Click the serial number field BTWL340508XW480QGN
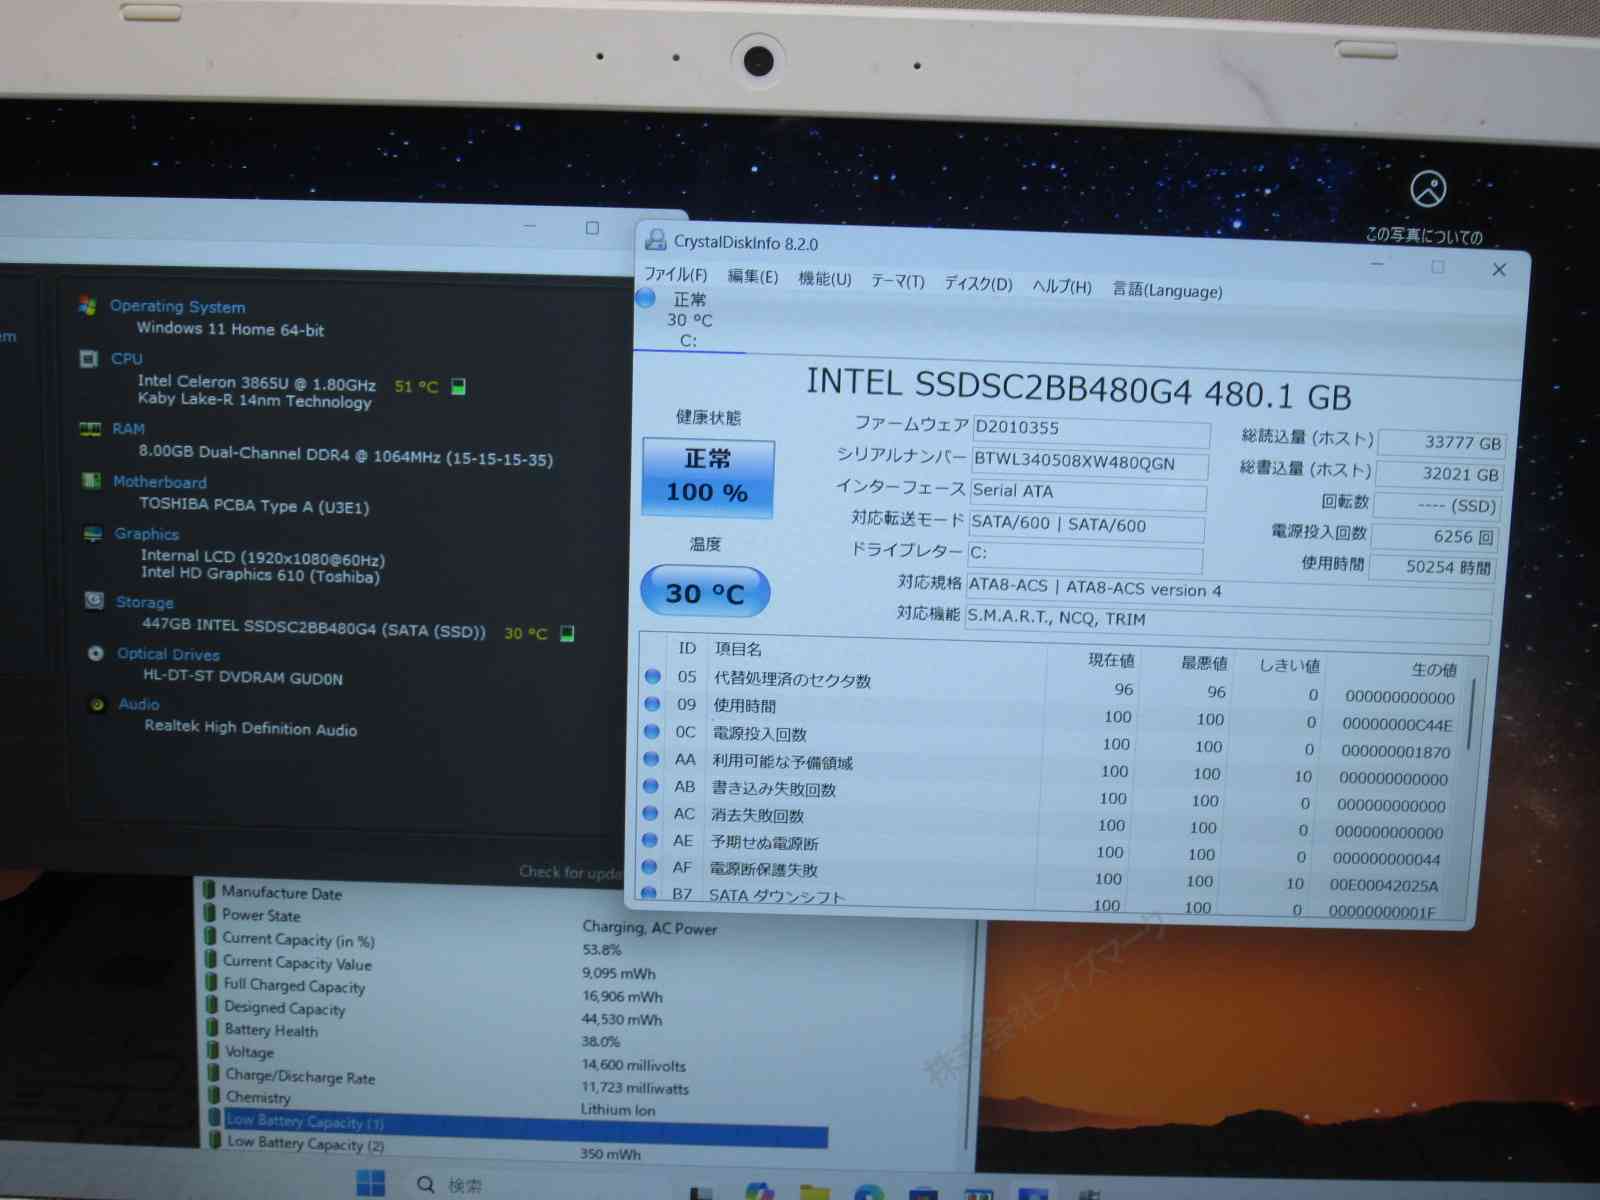This screenshot has height=1200, width=1600. click(1090, 464)
